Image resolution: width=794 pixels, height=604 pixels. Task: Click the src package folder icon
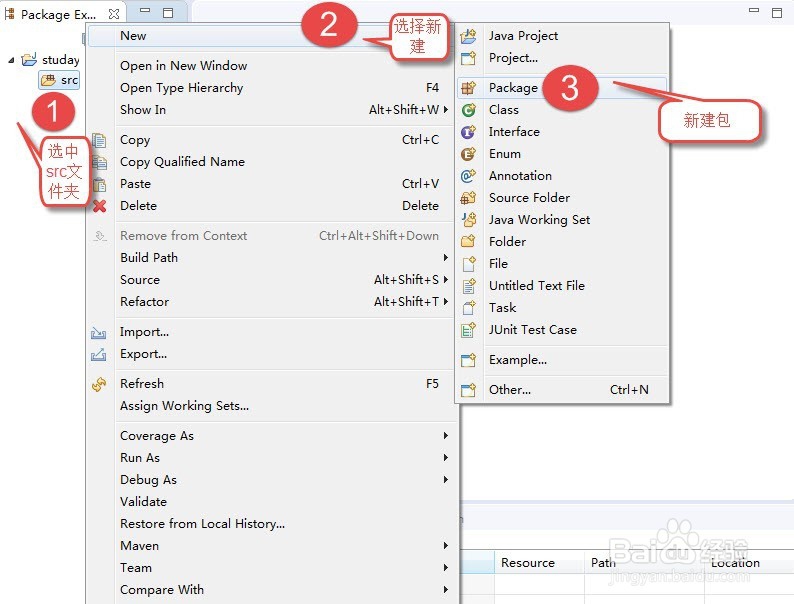click(x=49, y=80)
